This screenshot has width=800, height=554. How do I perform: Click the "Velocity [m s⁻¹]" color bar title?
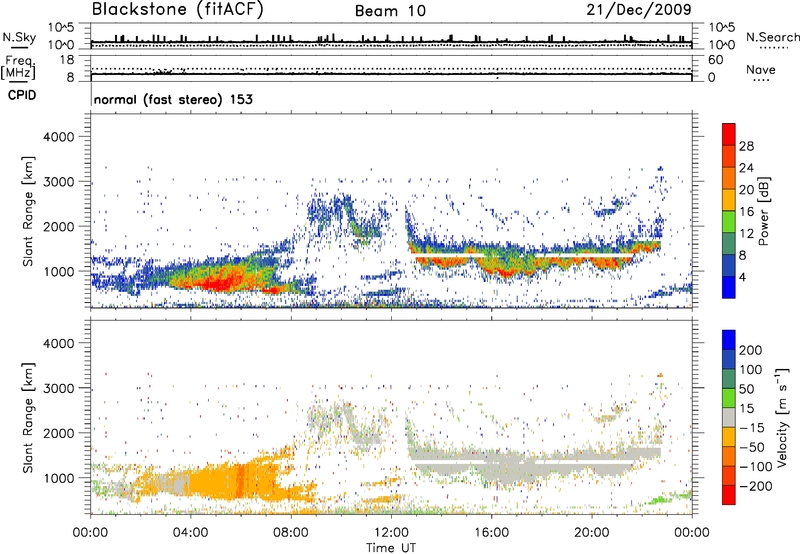[781, 417]
